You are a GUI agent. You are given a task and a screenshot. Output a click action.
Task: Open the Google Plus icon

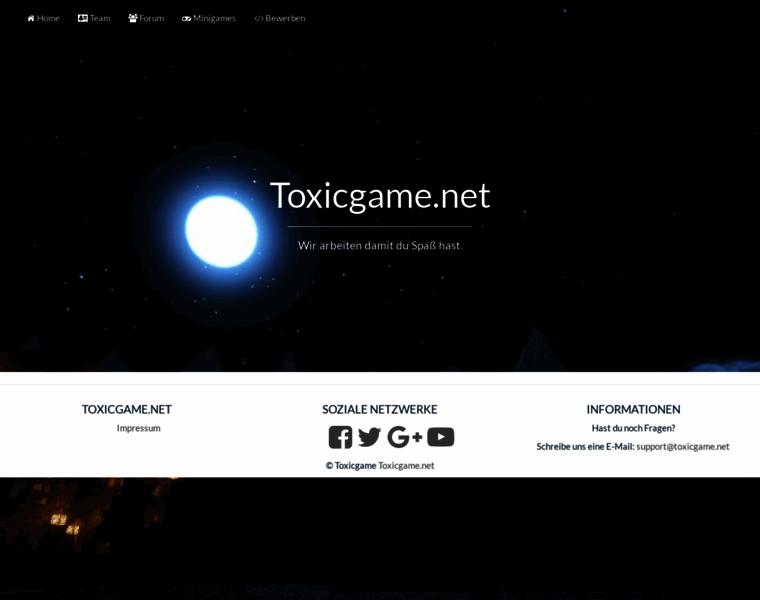pyautogui.click(x=405, y=437)
